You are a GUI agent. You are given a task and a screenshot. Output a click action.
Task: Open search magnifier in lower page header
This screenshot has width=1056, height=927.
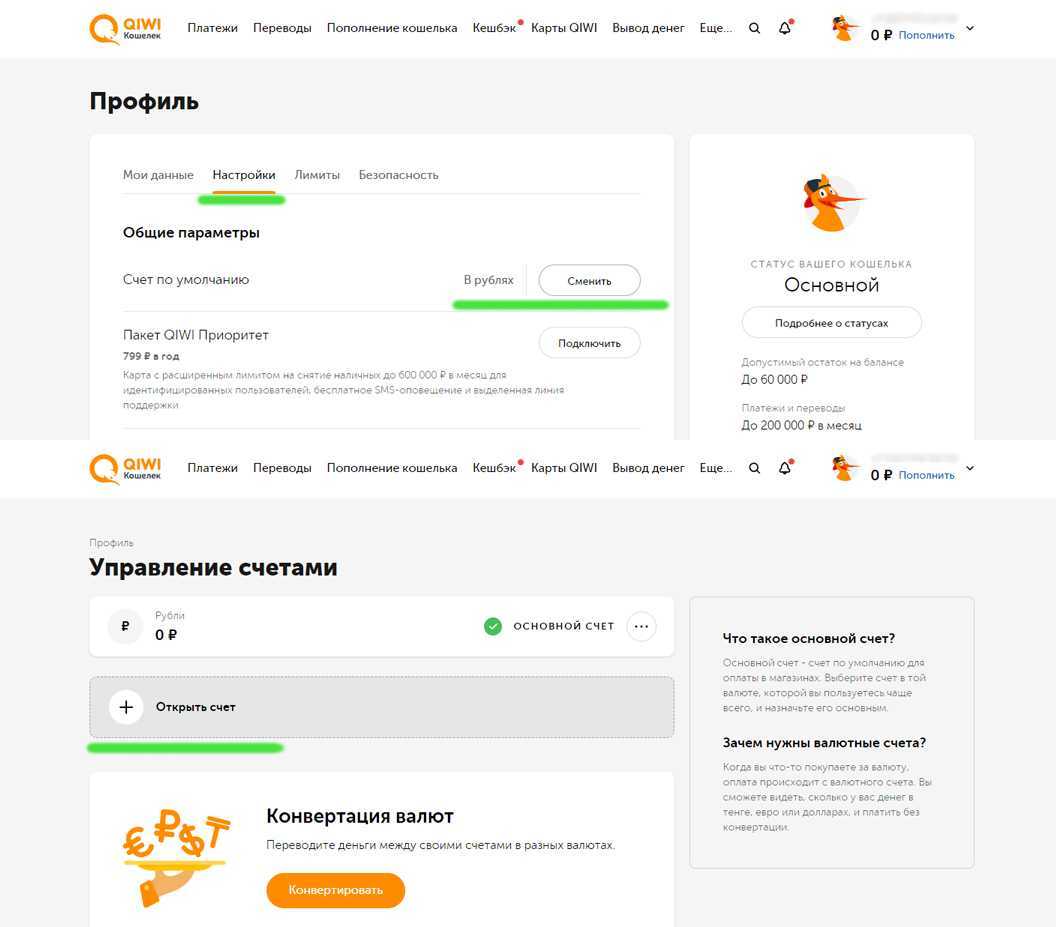(x=754, y=468)
